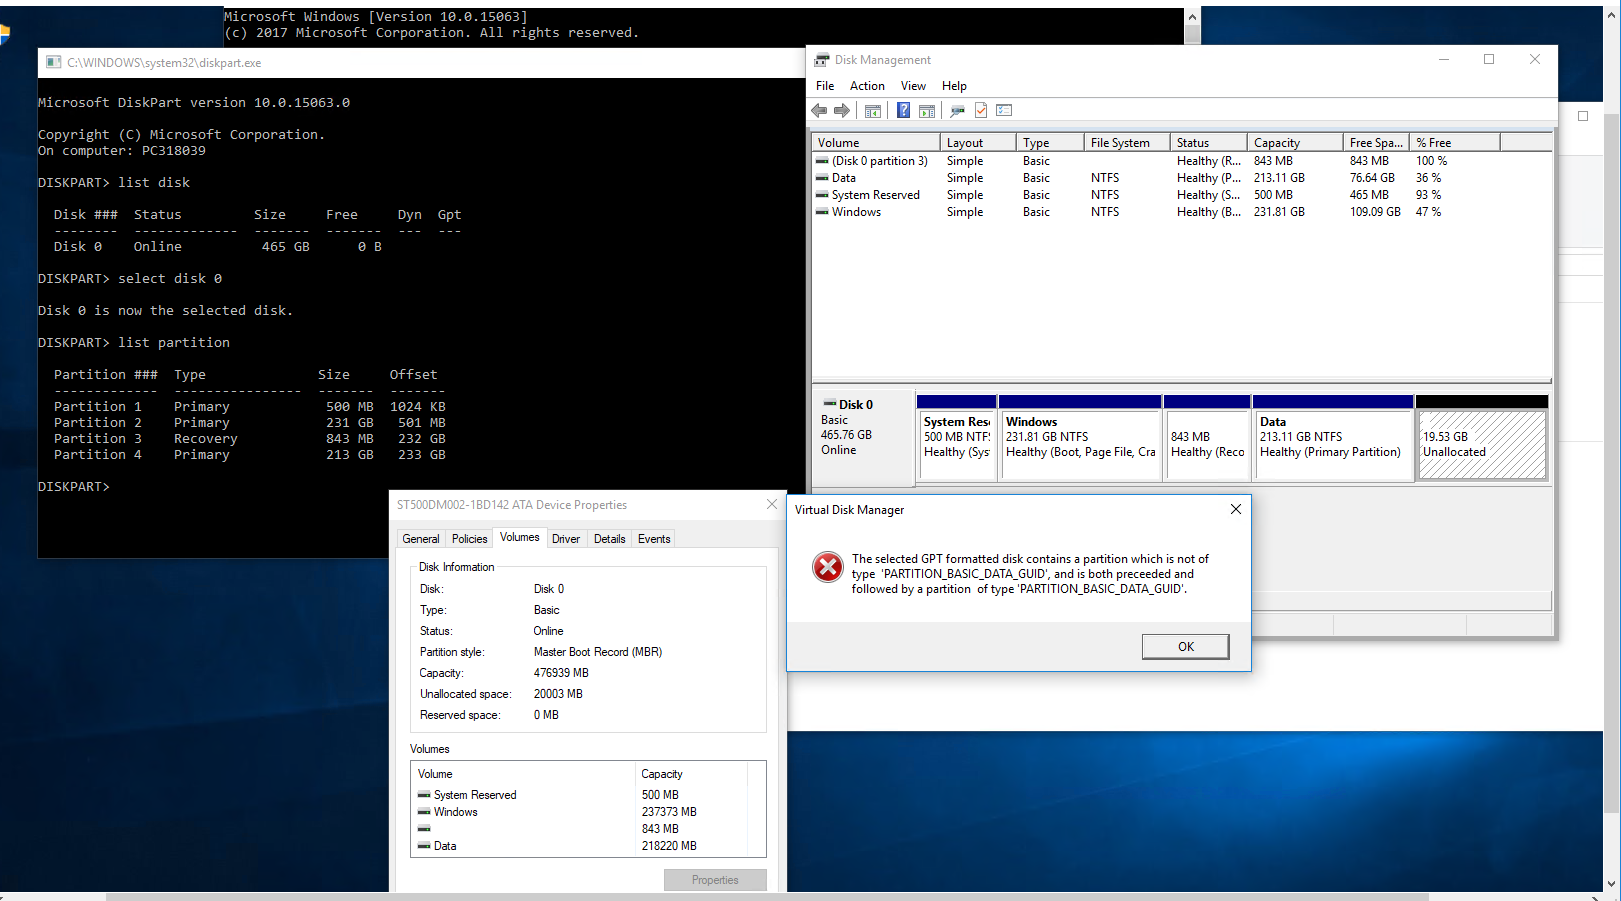Open the Action menu
This screenshot has height=901, width=1621.
(867, 86)
